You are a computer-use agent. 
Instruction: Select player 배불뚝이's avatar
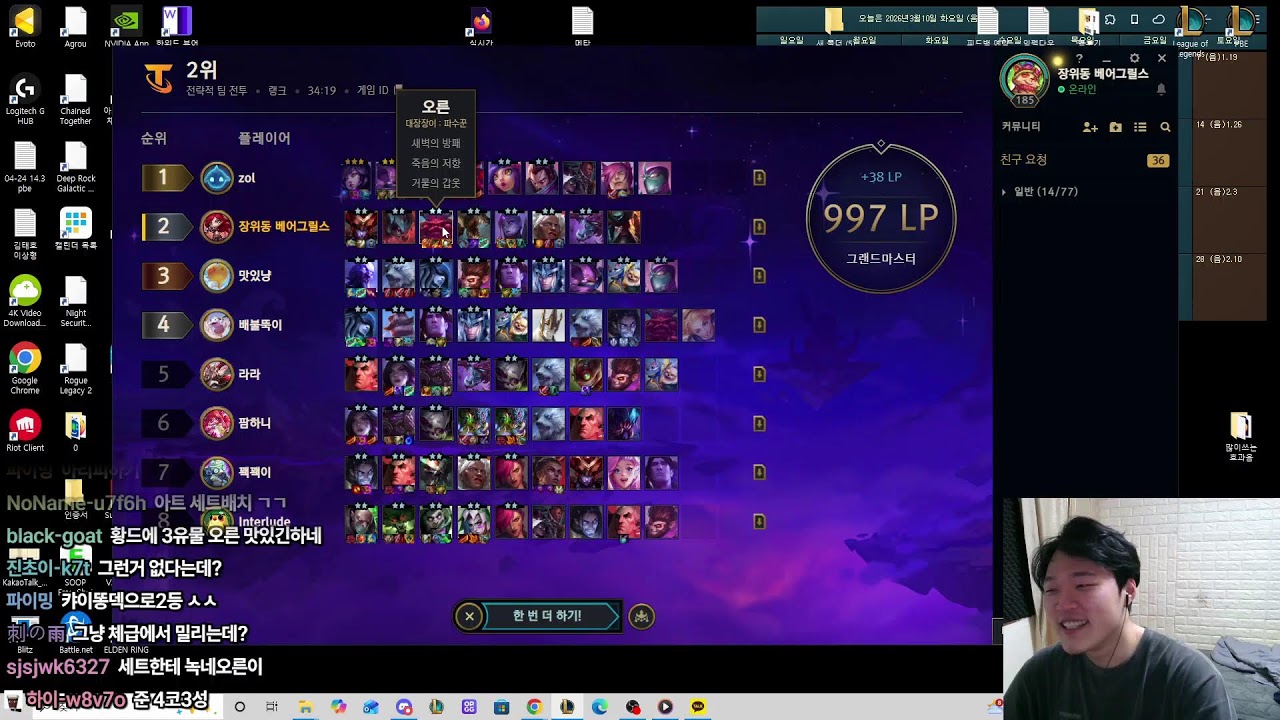click(217, 325)
